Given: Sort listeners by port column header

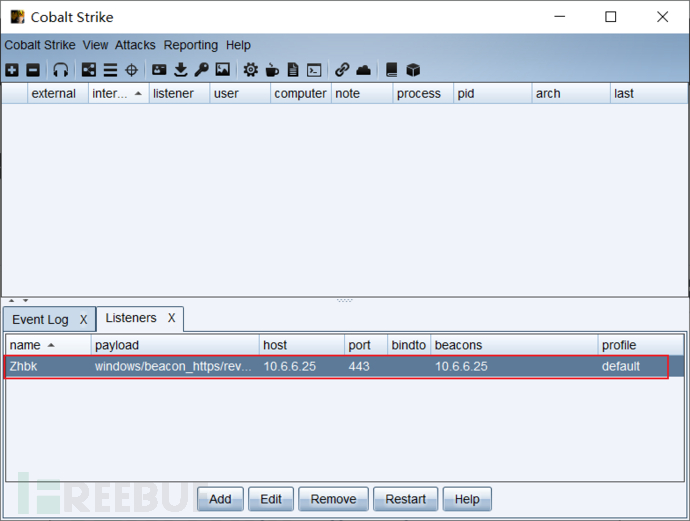Looking at the screenshot, I should click(x=366, y=345).
